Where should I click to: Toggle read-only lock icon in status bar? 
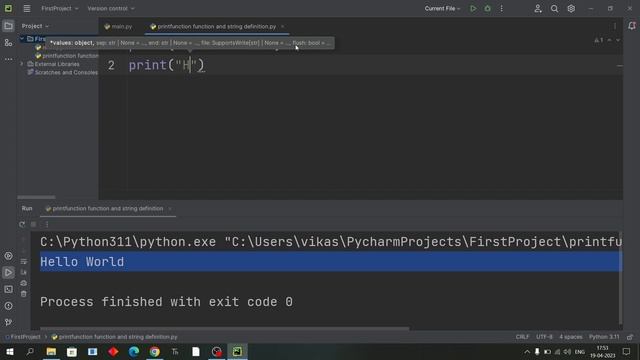pyautogui.click(x=630, y=337)
